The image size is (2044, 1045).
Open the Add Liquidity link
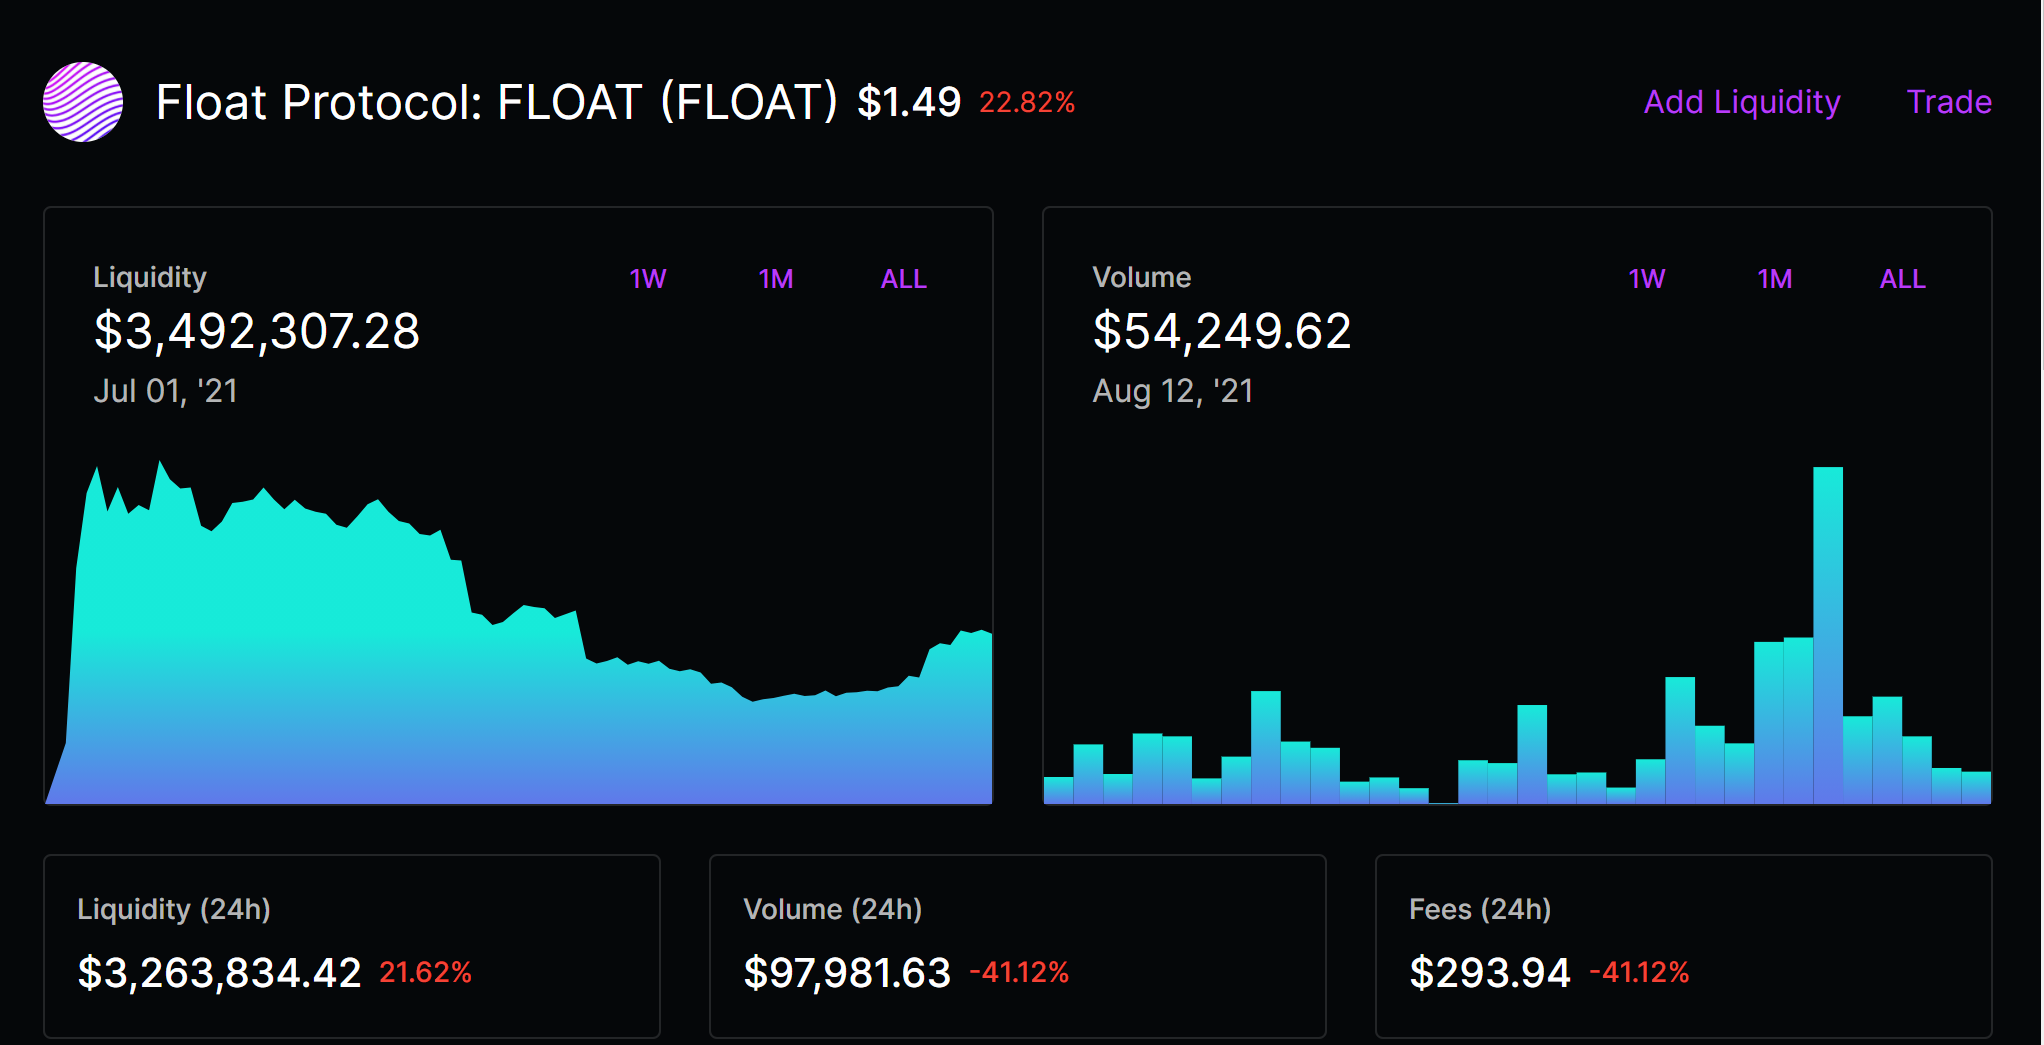(x=1742, y=102)
